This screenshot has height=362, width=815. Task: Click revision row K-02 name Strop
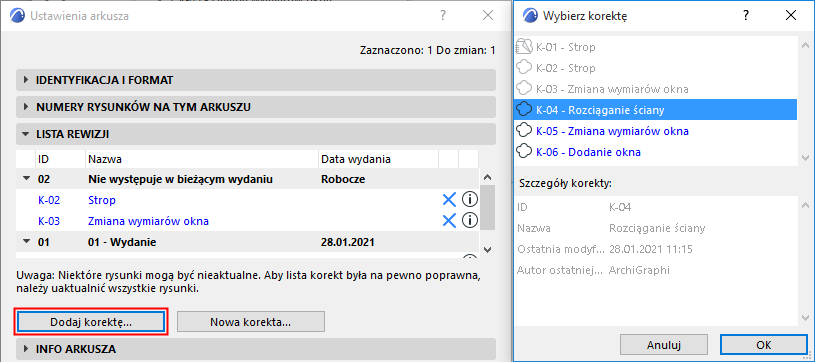(102, 200)
